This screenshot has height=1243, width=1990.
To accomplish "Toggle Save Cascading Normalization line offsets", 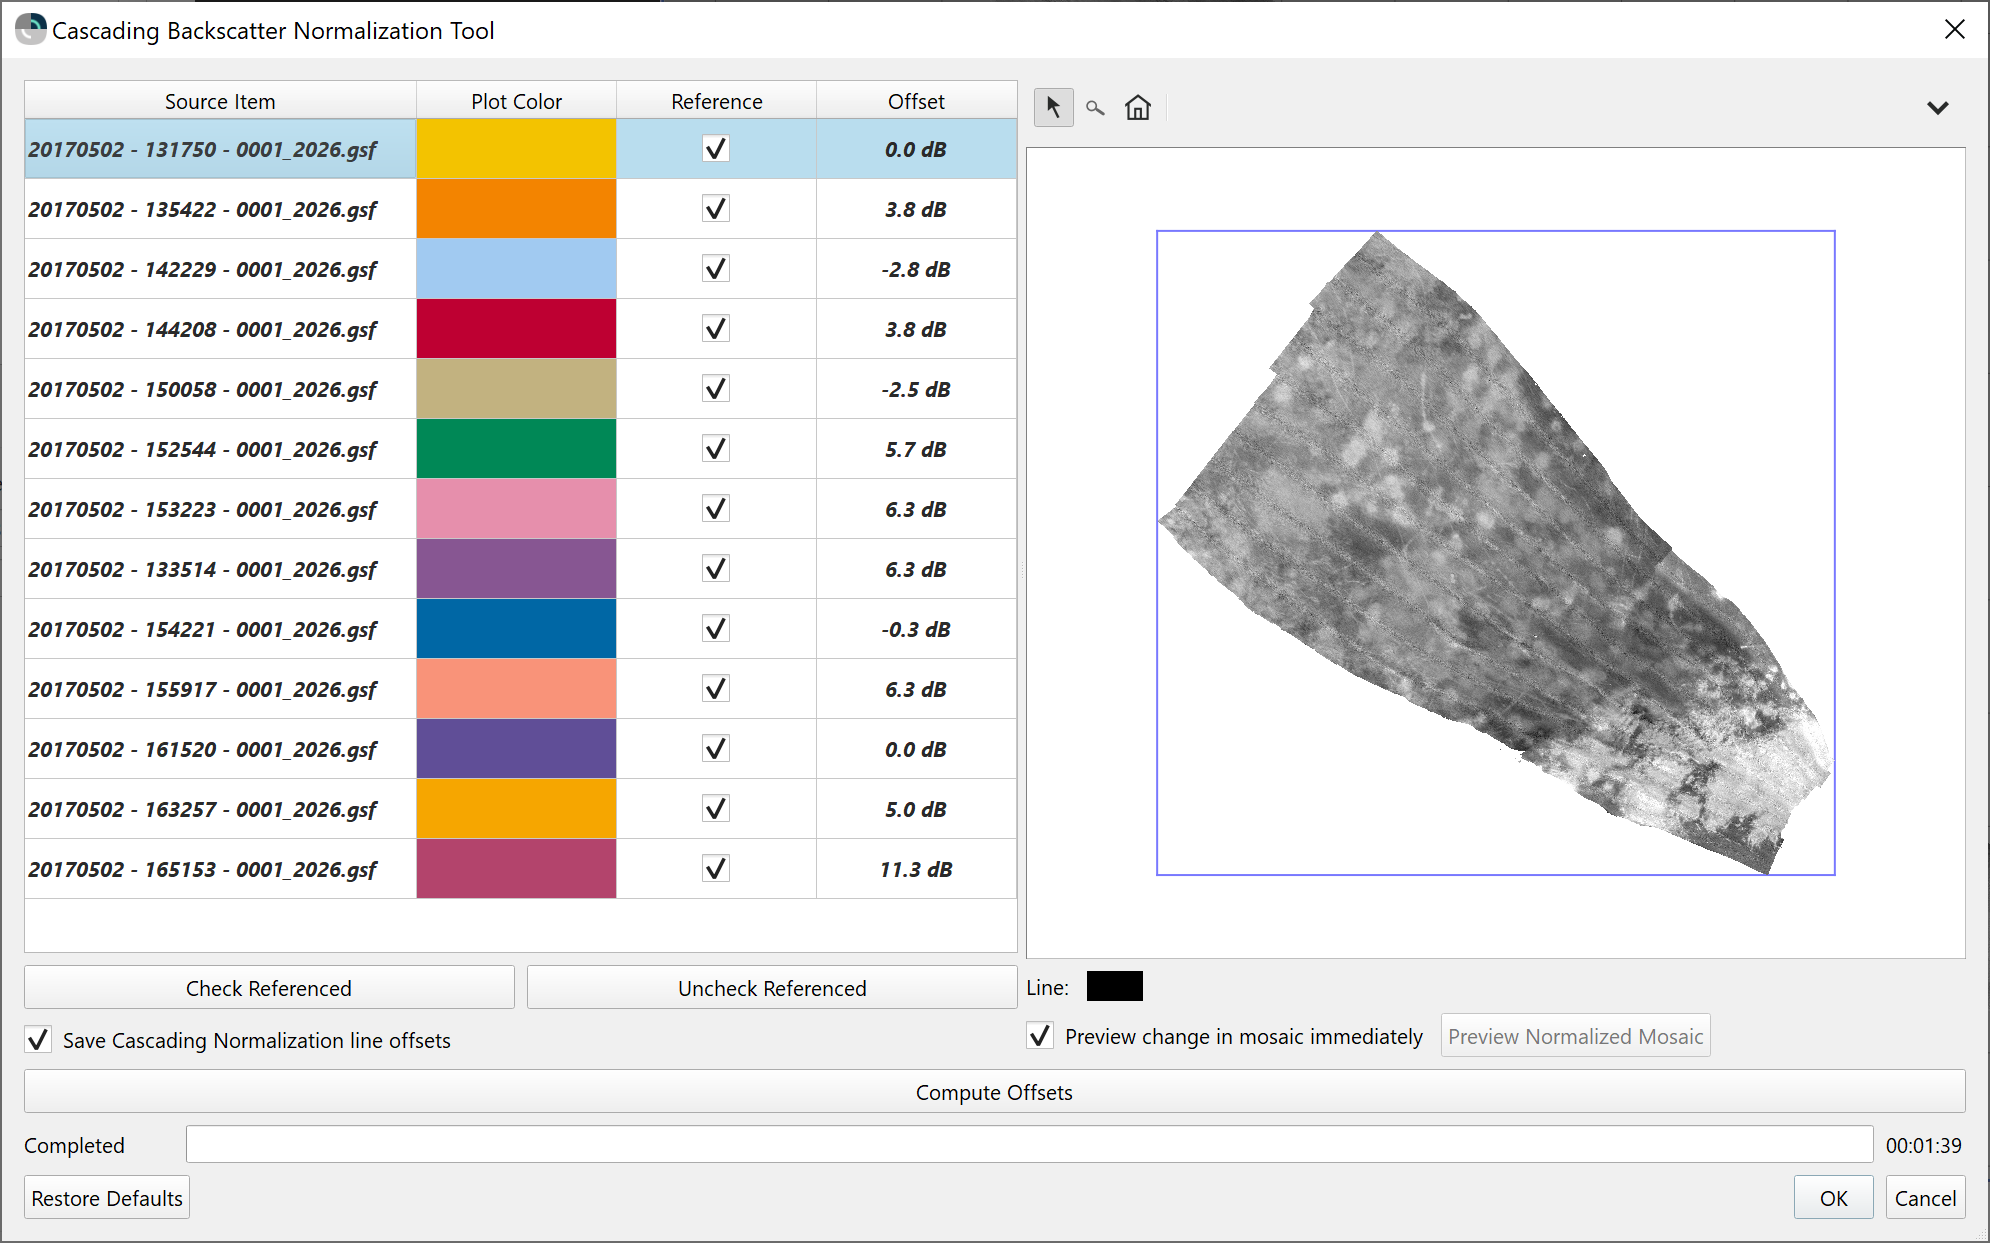I will (x=38, y=1040).
